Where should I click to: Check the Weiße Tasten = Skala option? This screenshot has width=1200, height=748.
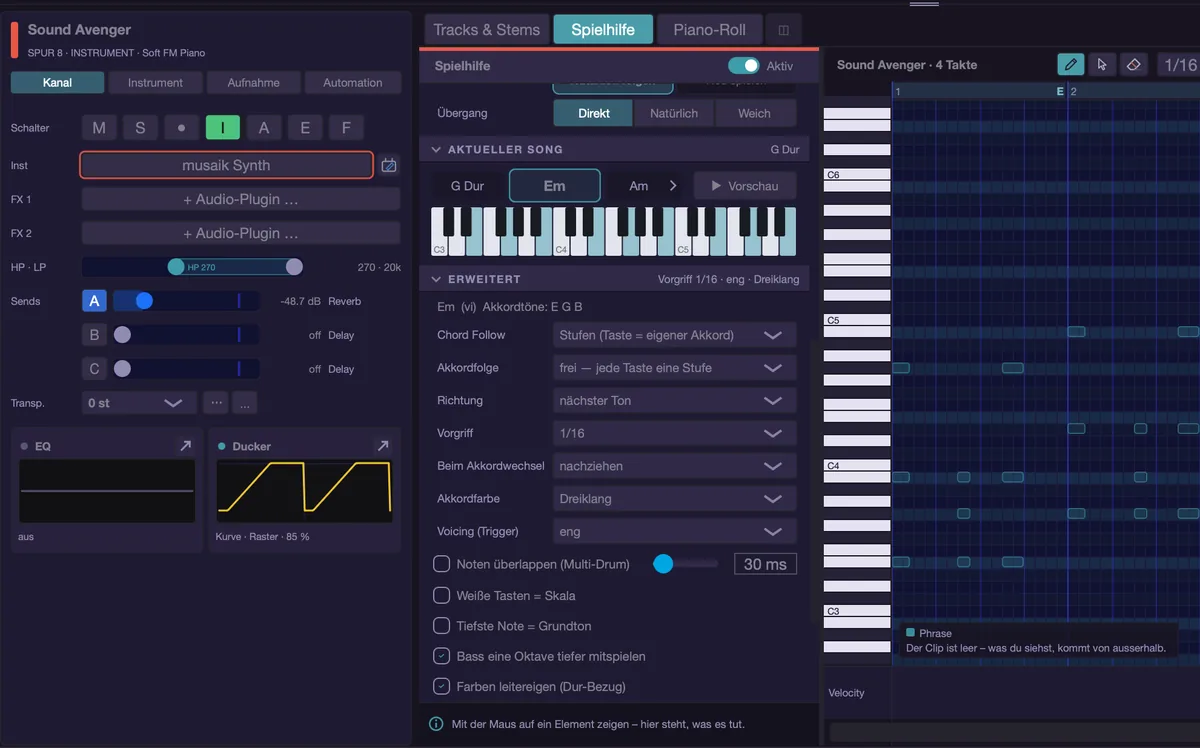coord(441,596)
